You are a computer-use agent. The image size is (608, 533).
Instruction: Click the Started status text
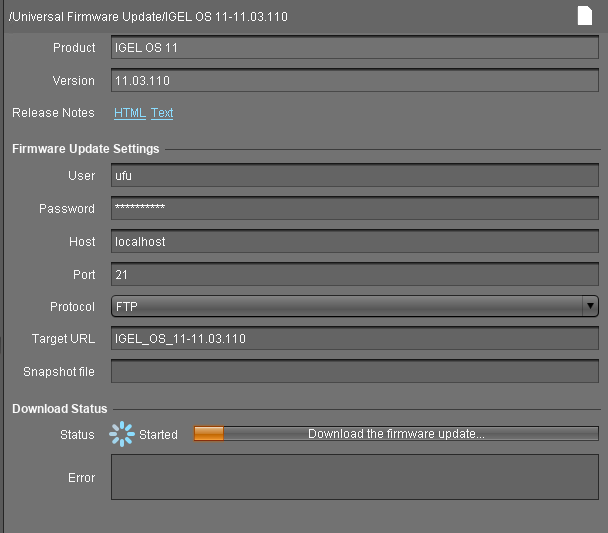click(x=158, y=435)
